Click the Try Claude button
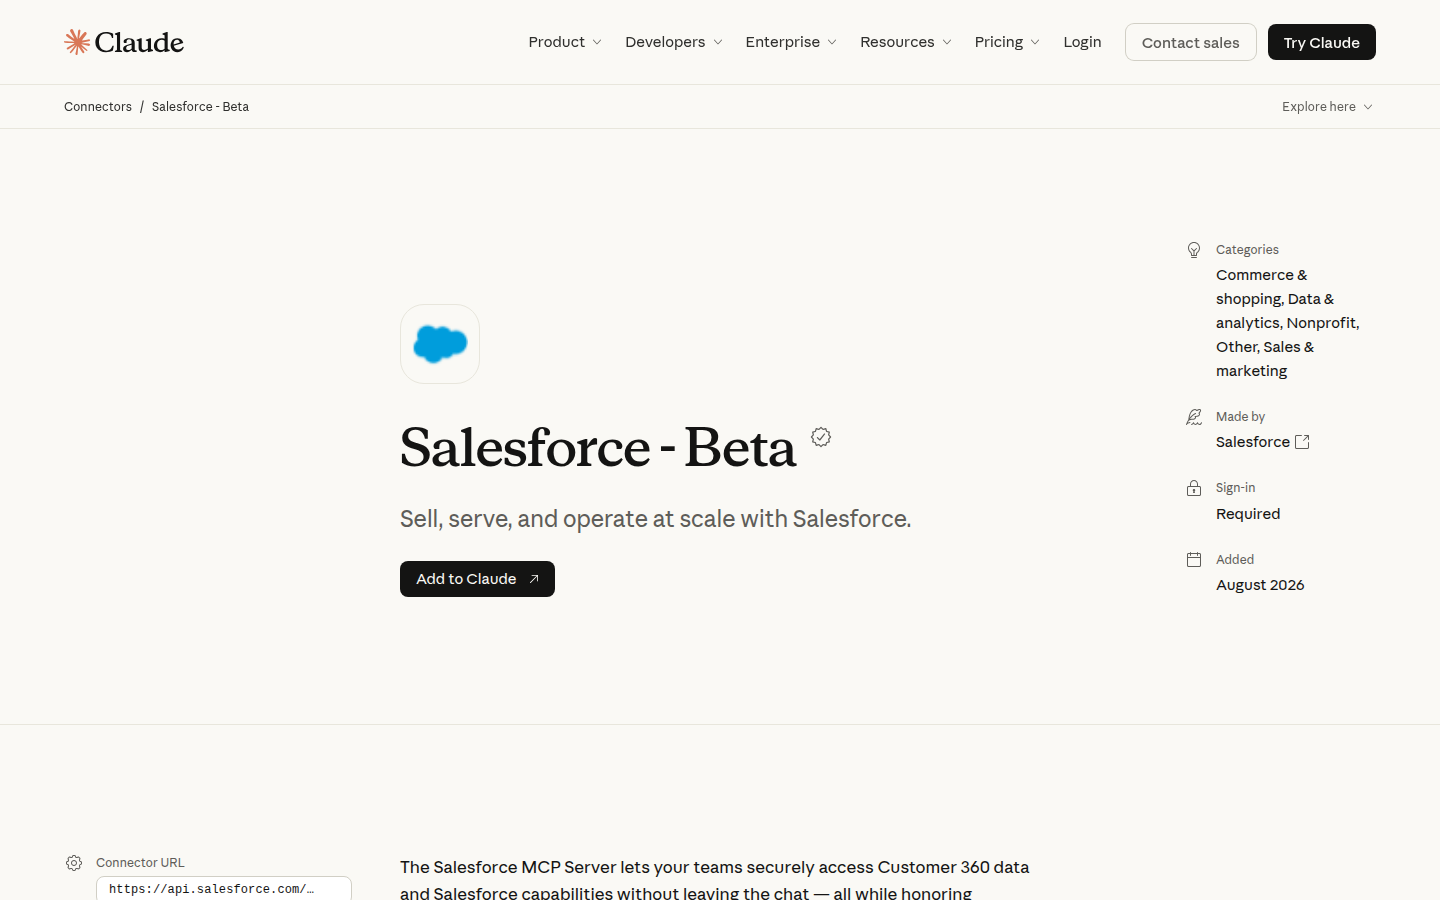Screen dimensions: 1440x900 click(1321, 42)
